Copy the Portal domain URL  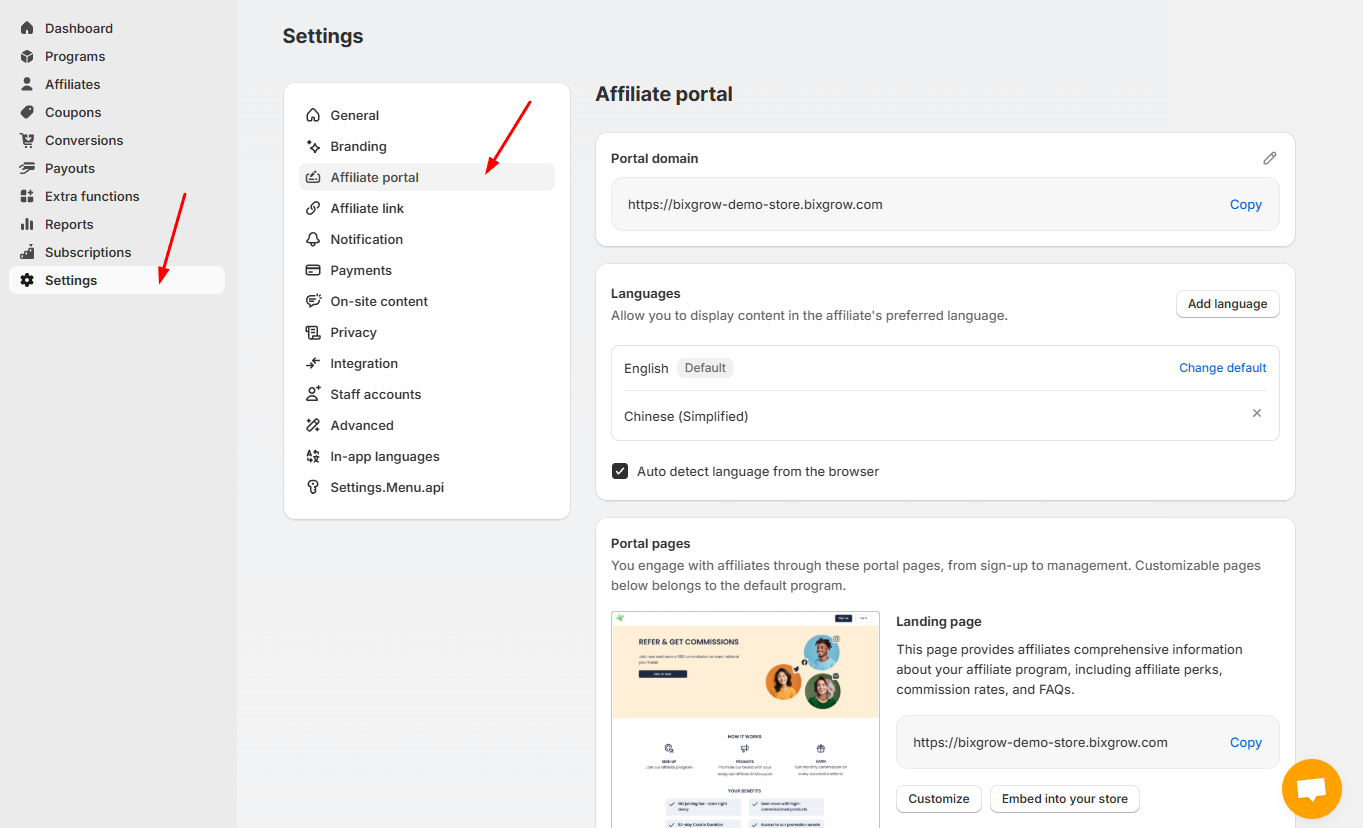pos(1245,205)
